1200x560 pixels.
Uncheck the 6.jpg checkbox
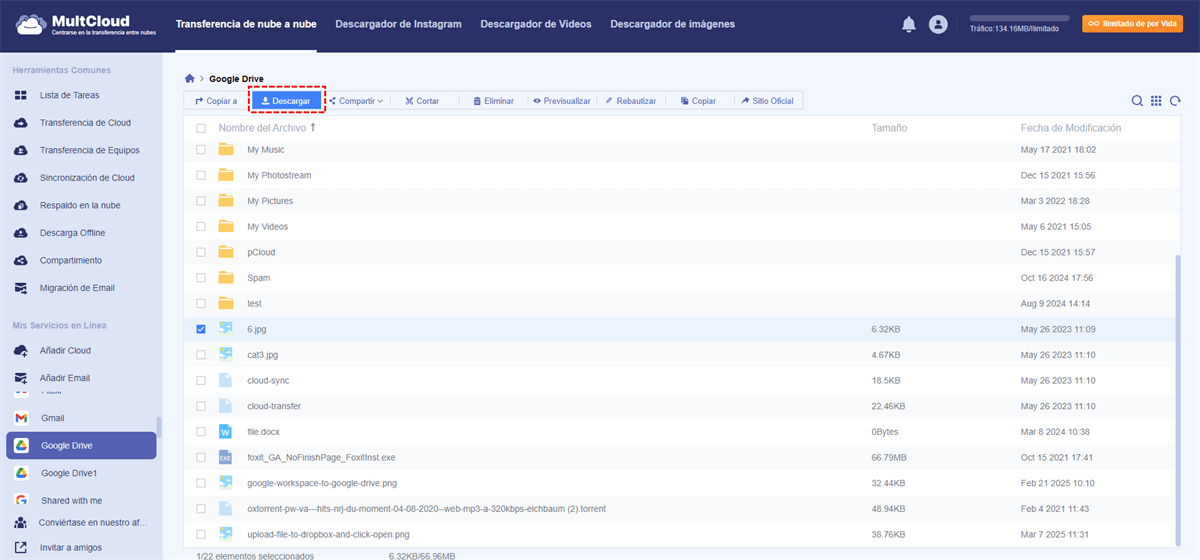pos(201,329)
